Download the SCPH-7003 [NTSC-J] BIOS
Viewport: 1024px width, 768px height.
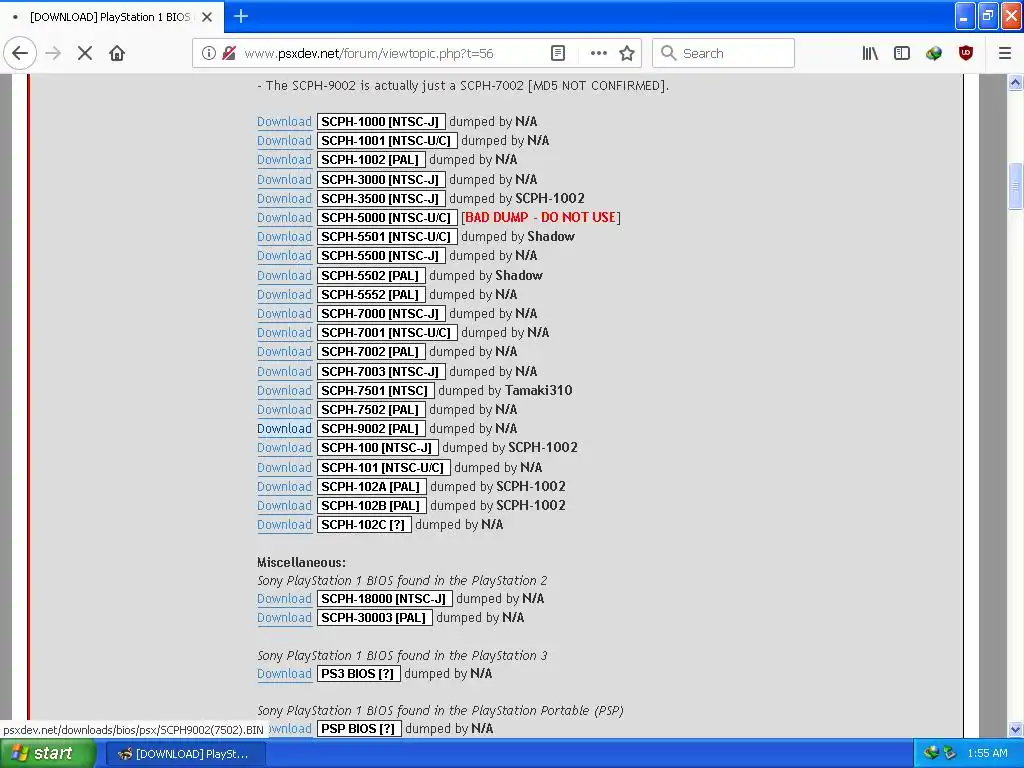point(284,371)
